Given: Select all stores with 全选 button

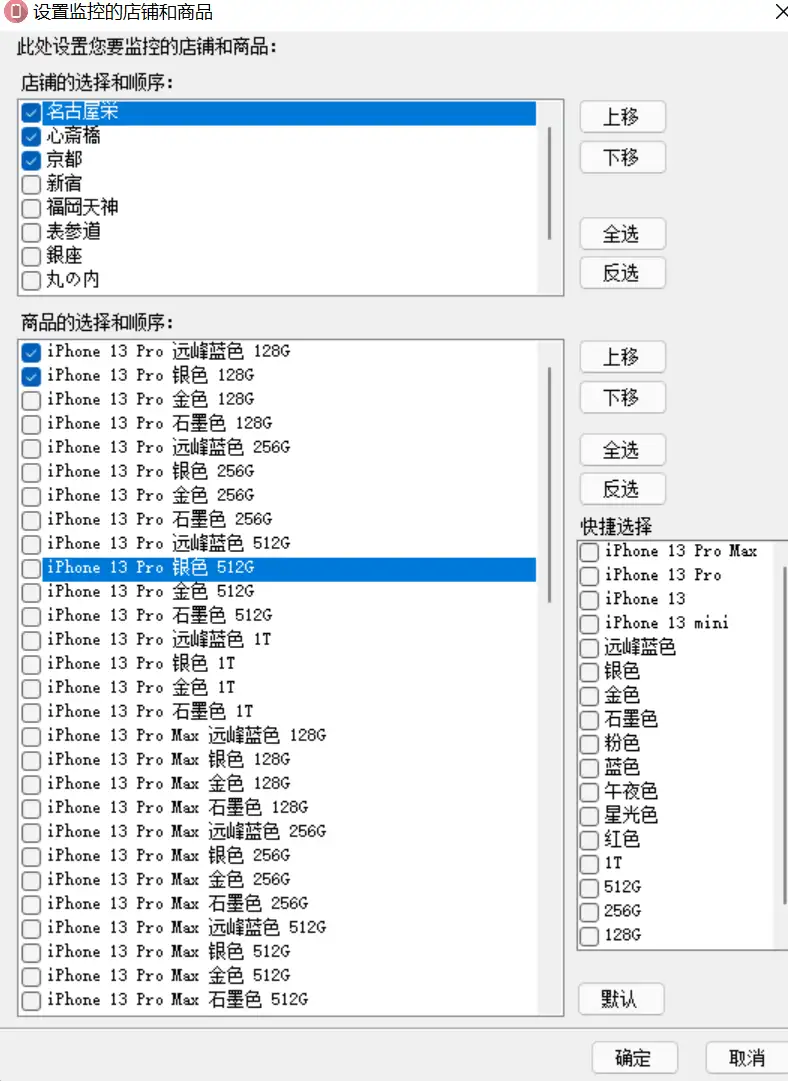Looking at the screenshot, I should pyautogui.click(x=623, y=234).
